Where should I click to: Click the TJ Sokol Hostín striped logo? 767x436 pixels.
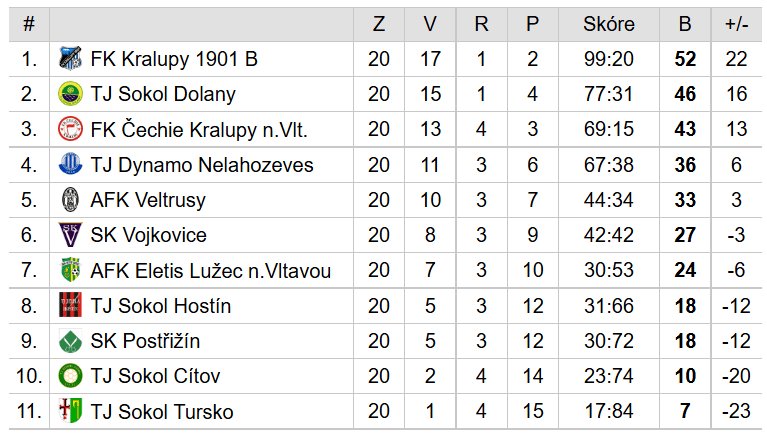pyautogui.click(x=70, y=305)
